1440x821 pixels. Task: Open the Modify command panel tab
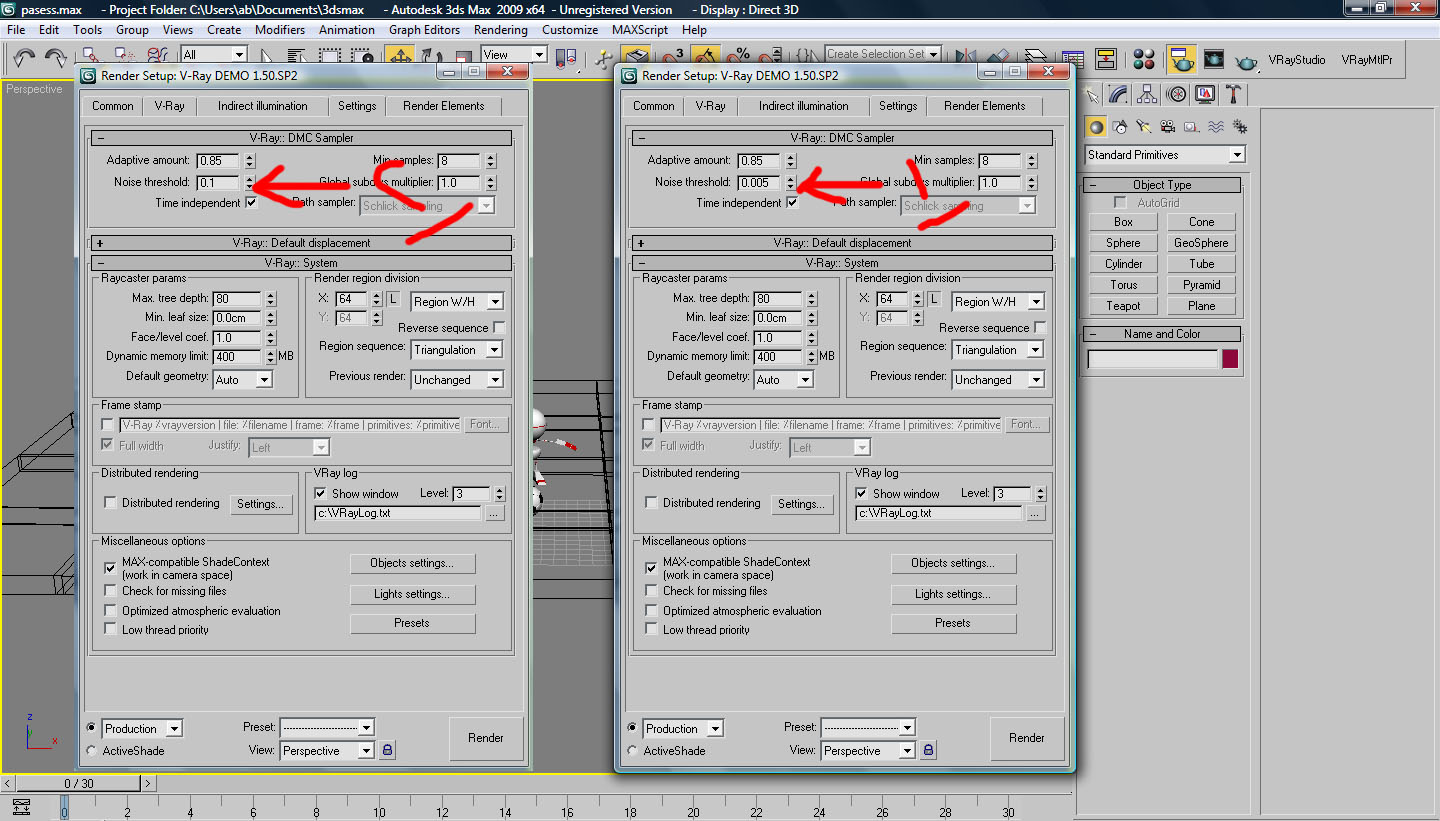pyautogui.click(x=1119, y=94)
